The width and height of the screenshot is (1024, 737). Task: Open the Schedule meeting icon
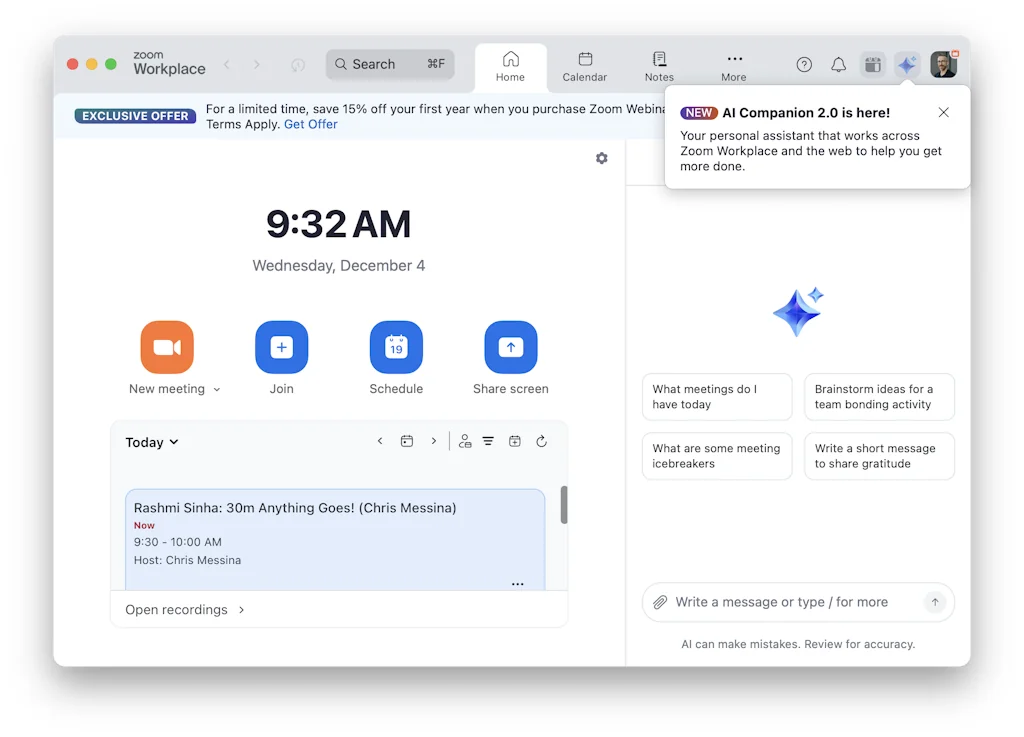(x=396, y=346)
